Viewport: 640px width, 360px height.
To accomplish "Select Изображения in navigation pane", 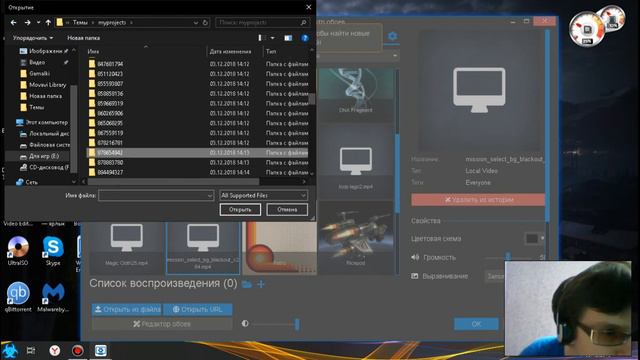I will click(45, 51).
